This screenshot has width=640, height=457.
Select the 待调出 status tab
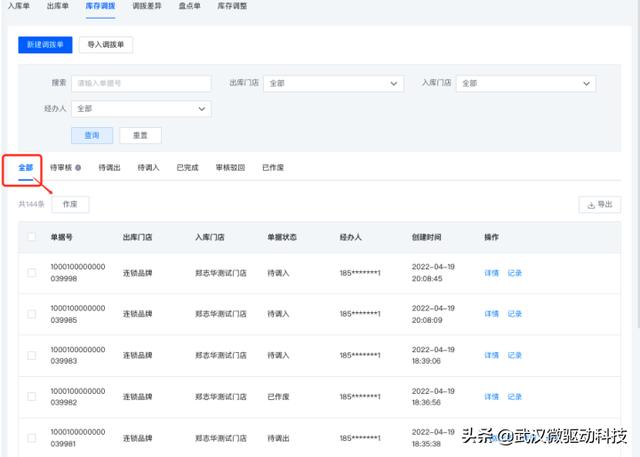click(x=109, y=168)
